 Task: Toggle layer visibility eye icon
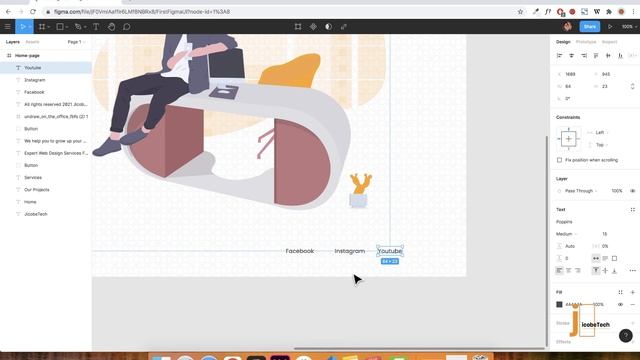click(633, 191)
